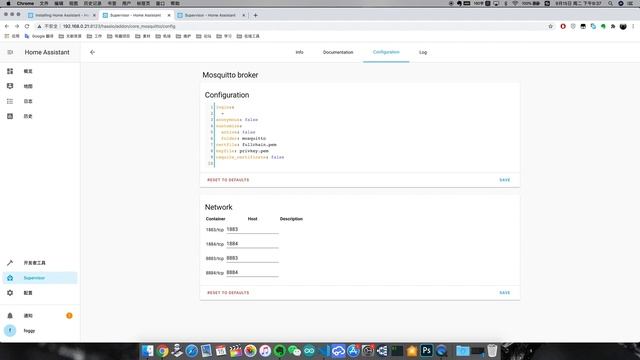Open the Chrome three-dot menu
This screenshot has width=640, height=360.
click(x=633, y=26)
